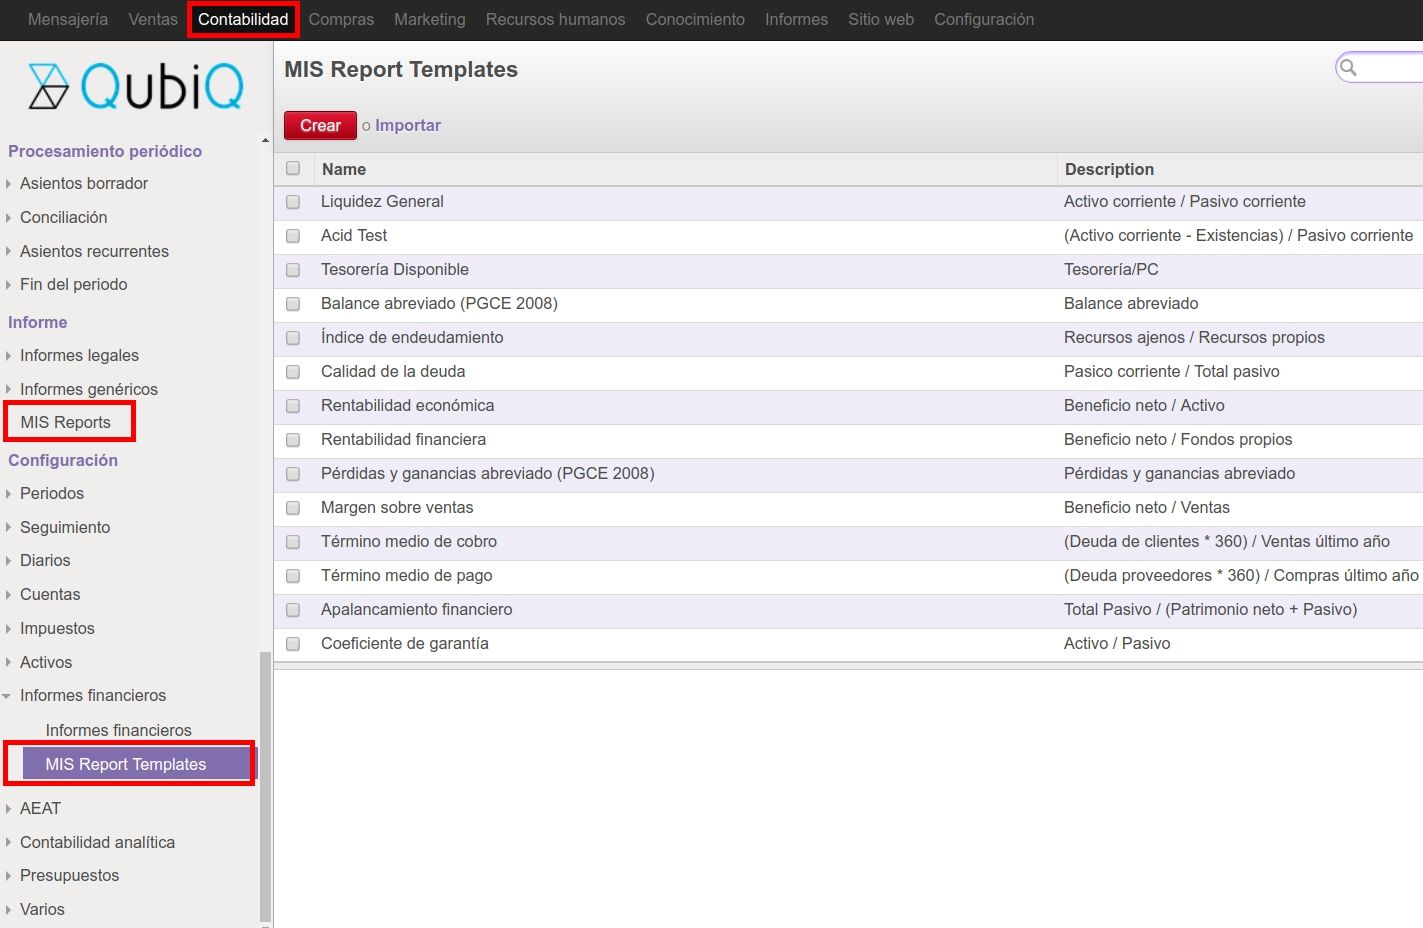Click the QubiQ logo
Viewport: 1423px width, 928px height.
point(136,86)
